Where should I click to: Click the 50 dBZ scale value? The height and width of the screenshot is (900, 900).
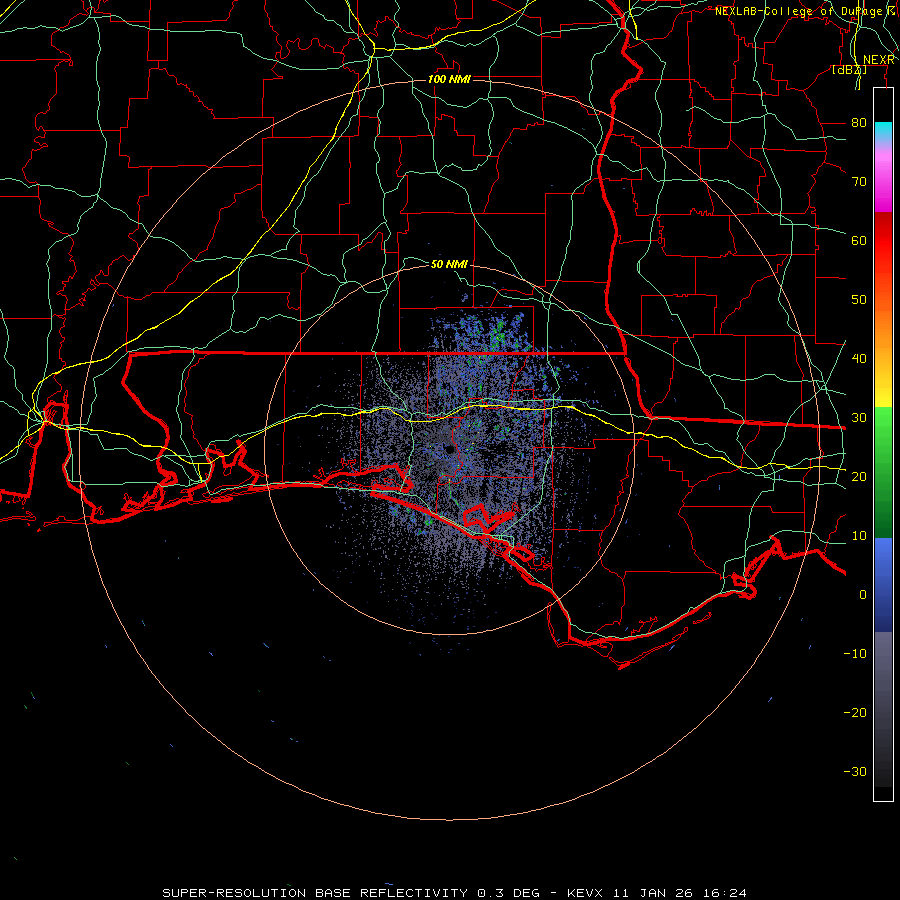click(x=859, y=300)
